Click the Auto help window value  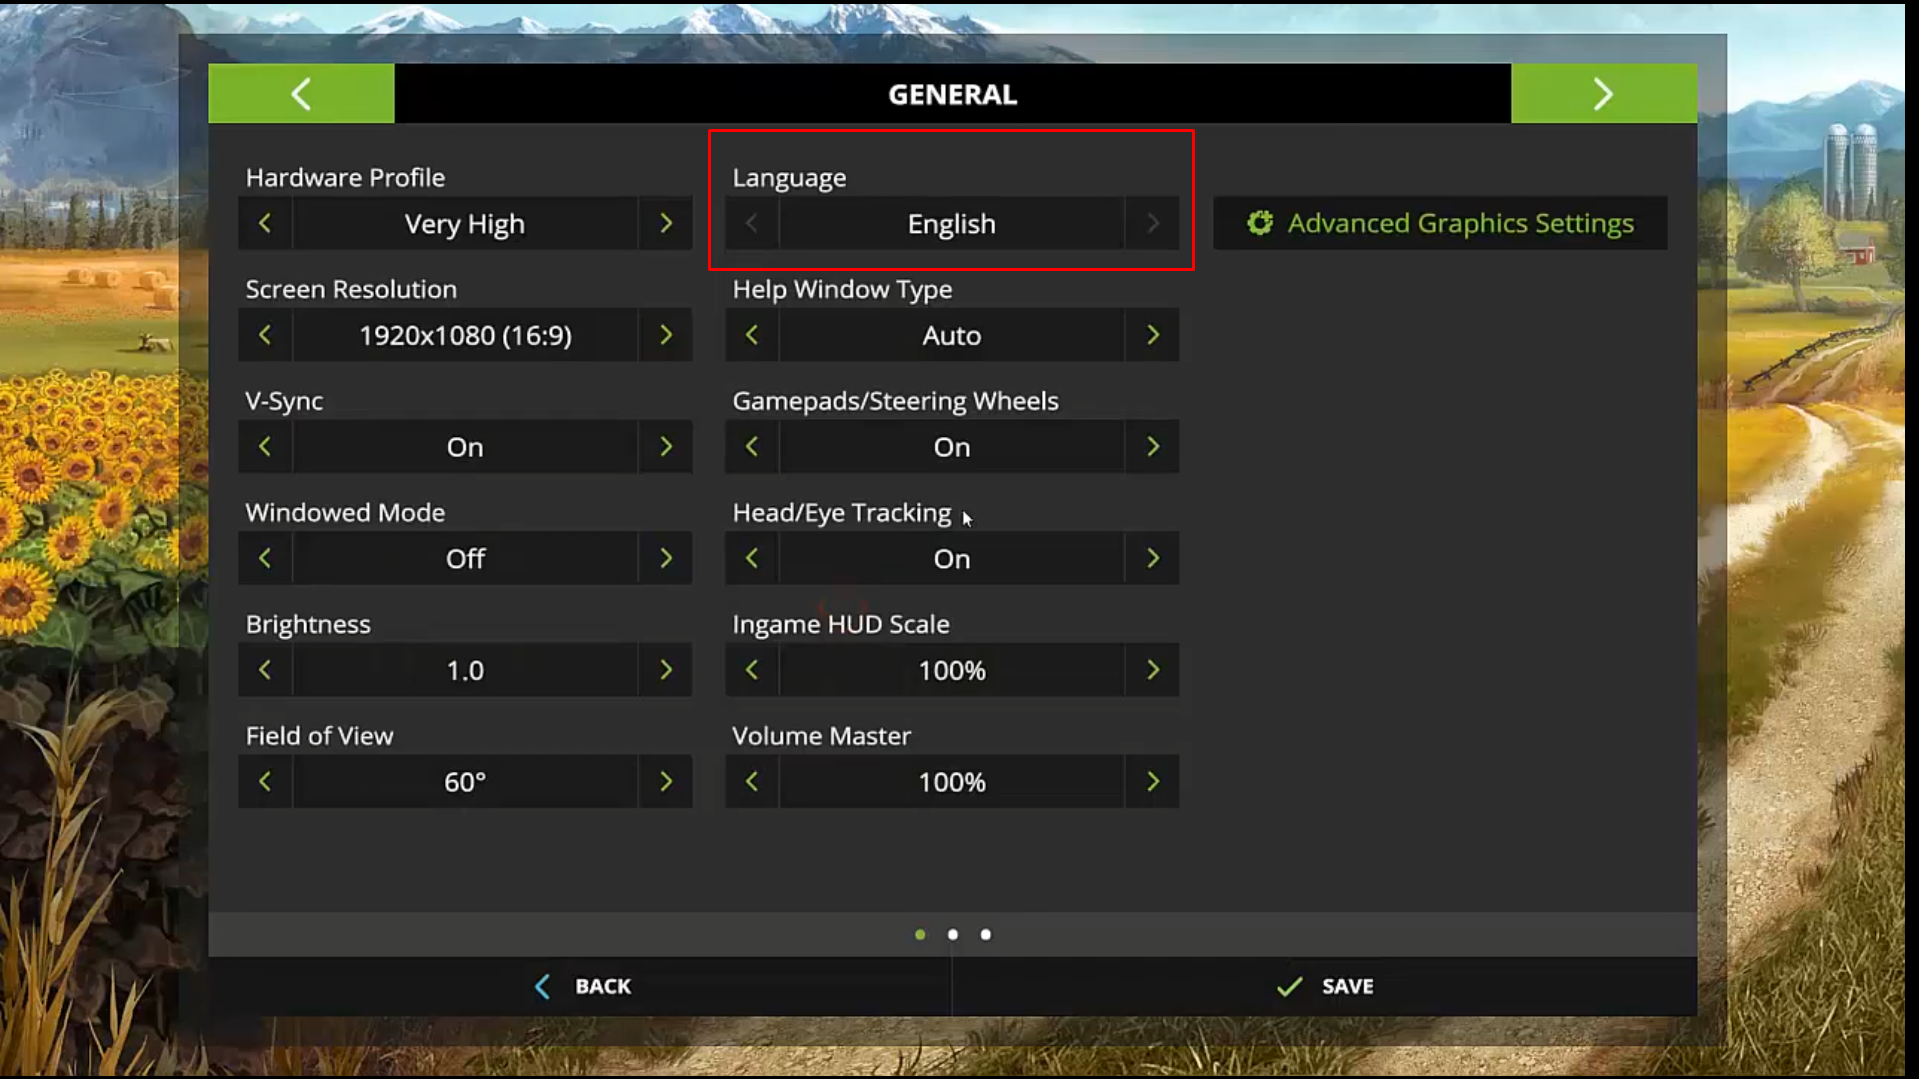click(952, 335)
